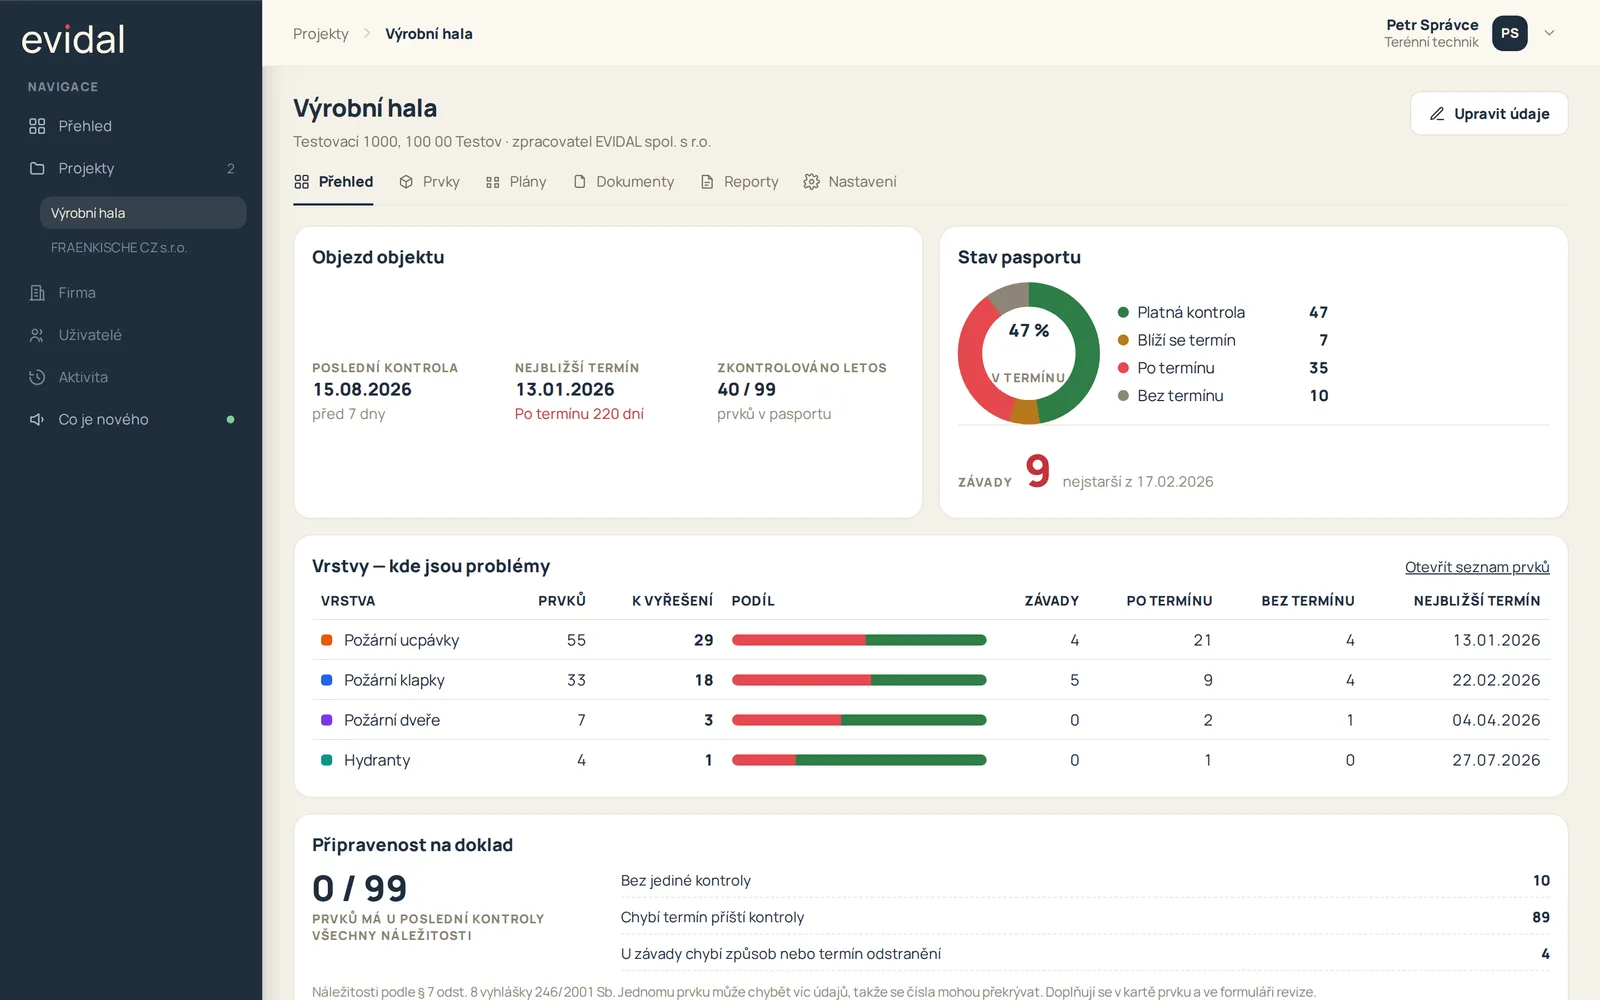Click the grid icon beside Plány tab
The height and width of the screenshot is (1000, 1600).
(x=493, y=182)
